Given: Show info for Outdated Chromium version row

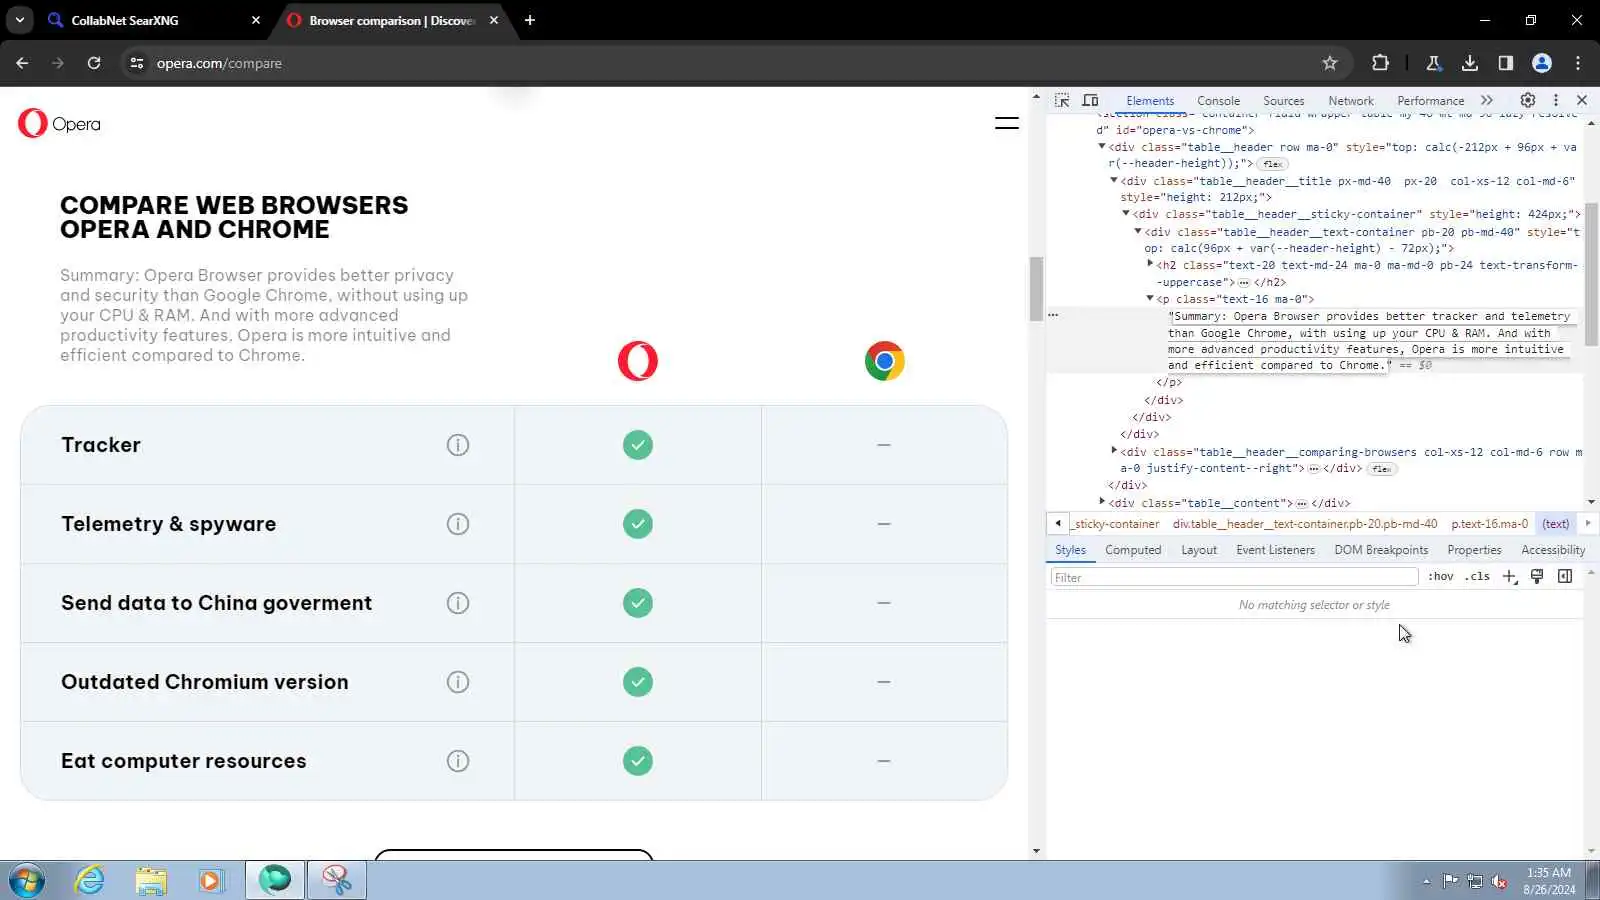Looking at the screenshot, I should click(458, 682).
